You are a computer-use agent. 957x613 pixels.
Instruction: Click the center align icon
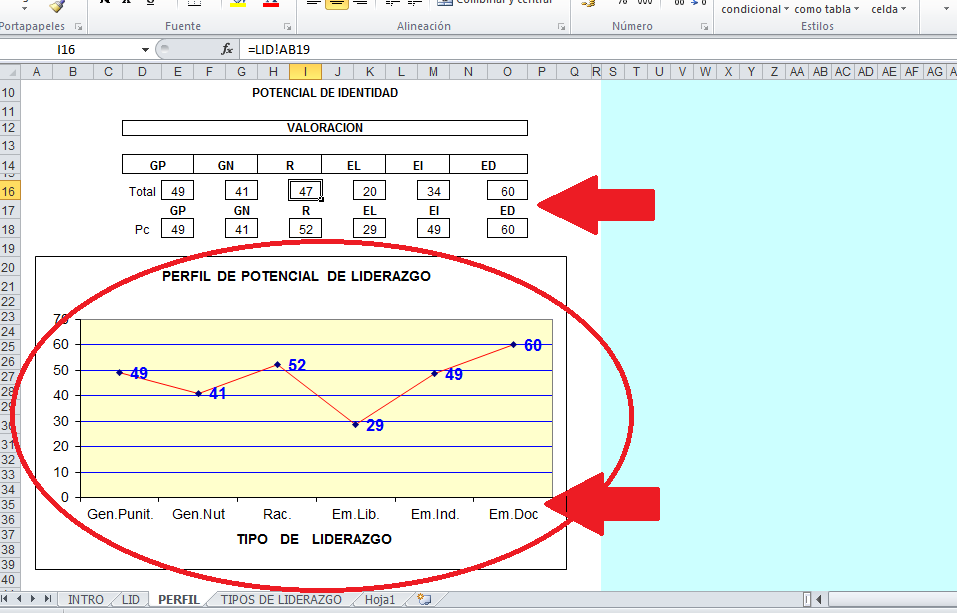coord(337,4)
